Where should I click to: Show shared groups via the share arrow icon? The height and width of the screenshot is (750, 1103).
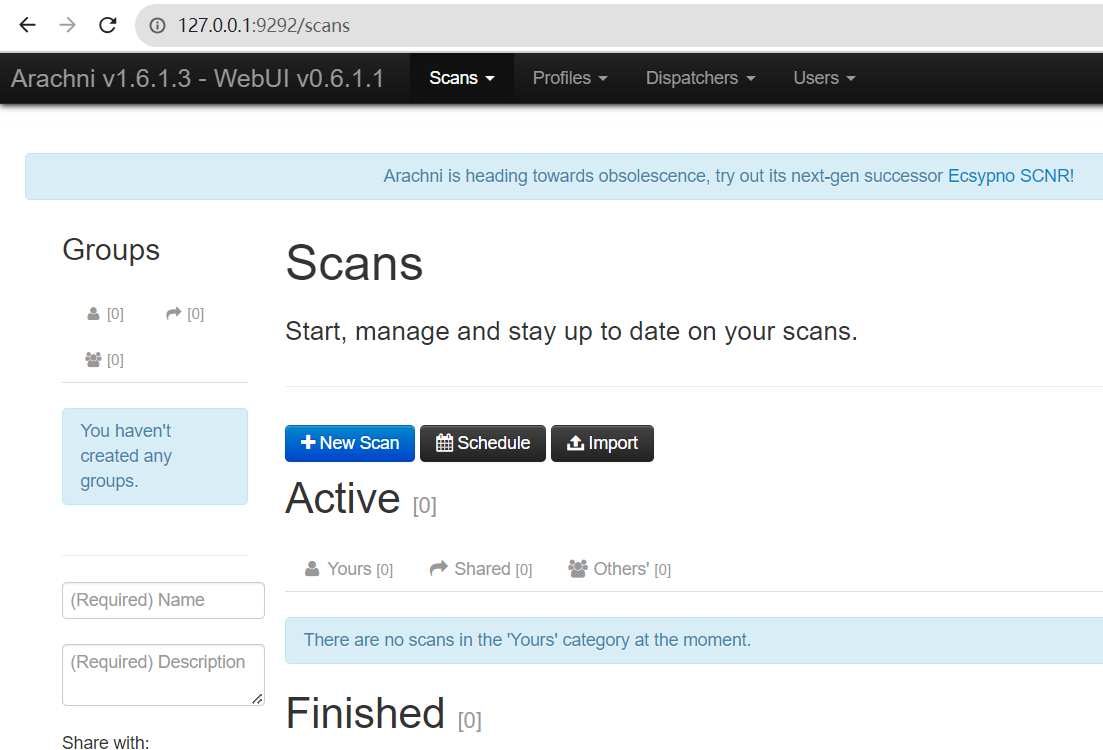tap(185, 314)
